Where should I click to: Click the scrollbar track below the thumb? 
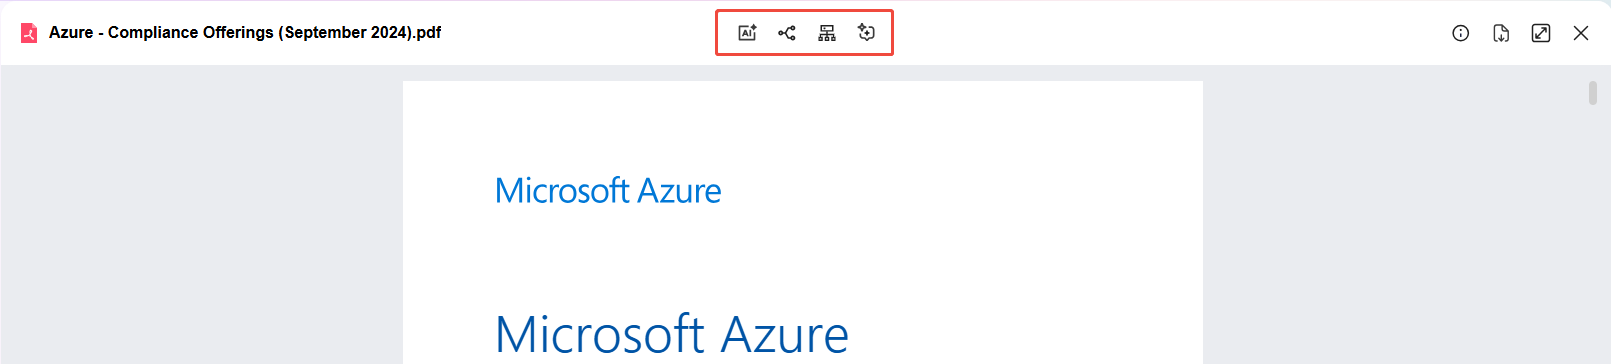point(1593,235)
